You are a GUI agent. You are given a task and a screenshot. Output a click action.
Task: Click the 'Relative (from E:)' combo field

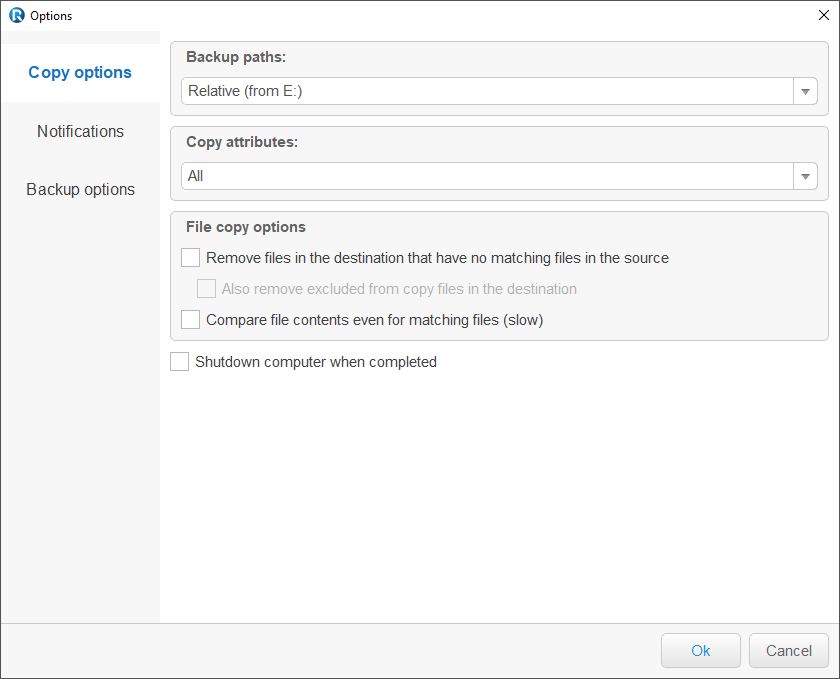(x=487, y=91)
